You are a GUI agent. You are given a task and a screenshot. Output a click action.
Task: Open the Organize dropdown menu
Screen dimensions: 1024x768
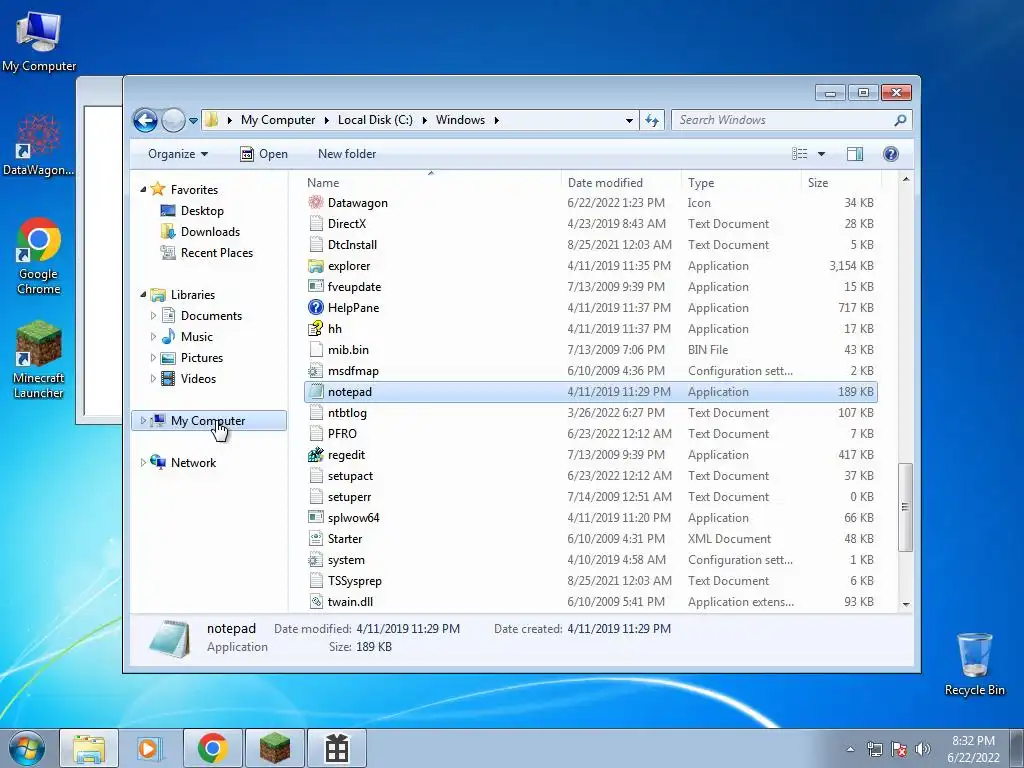pos(178,154)
